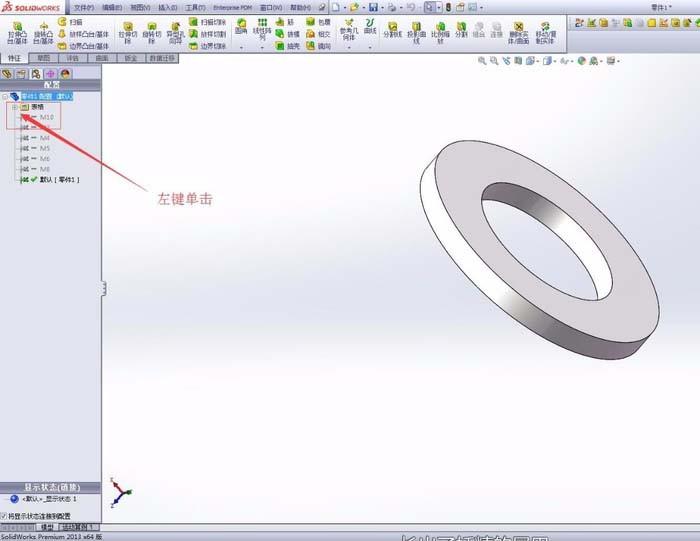Open the Hole Wizard (异型孔向导) tool
This screenshot has width=700, height=541.
point(175,33)
